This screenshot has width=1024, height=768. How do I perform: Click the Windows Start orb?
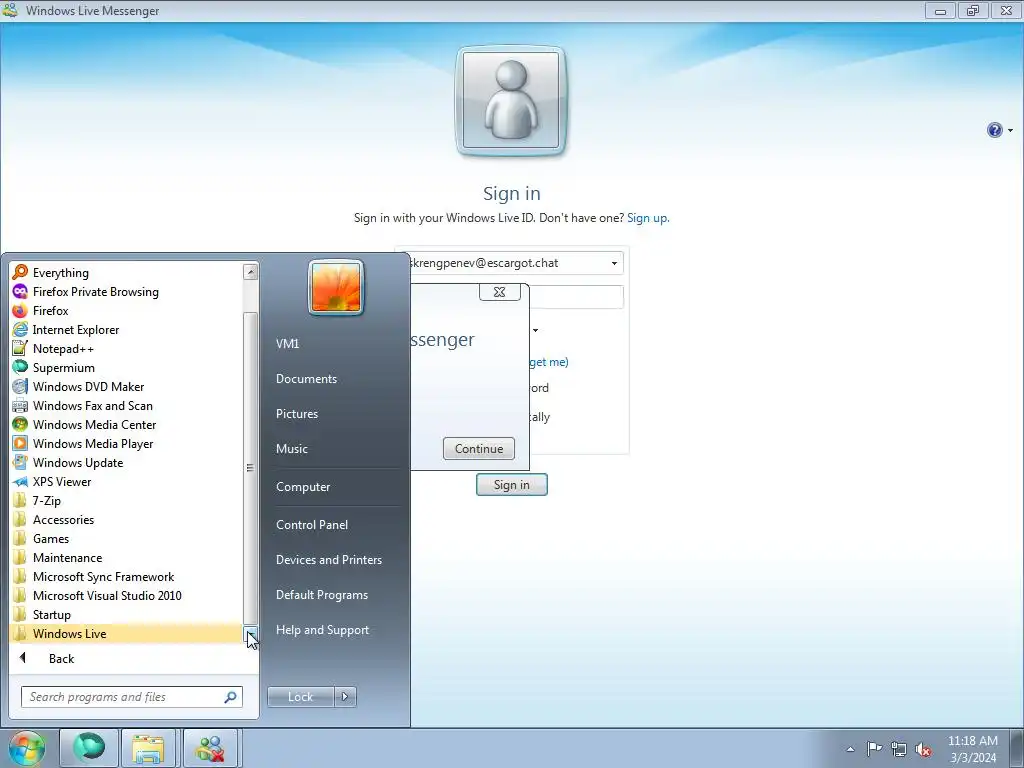pos(27,748)
